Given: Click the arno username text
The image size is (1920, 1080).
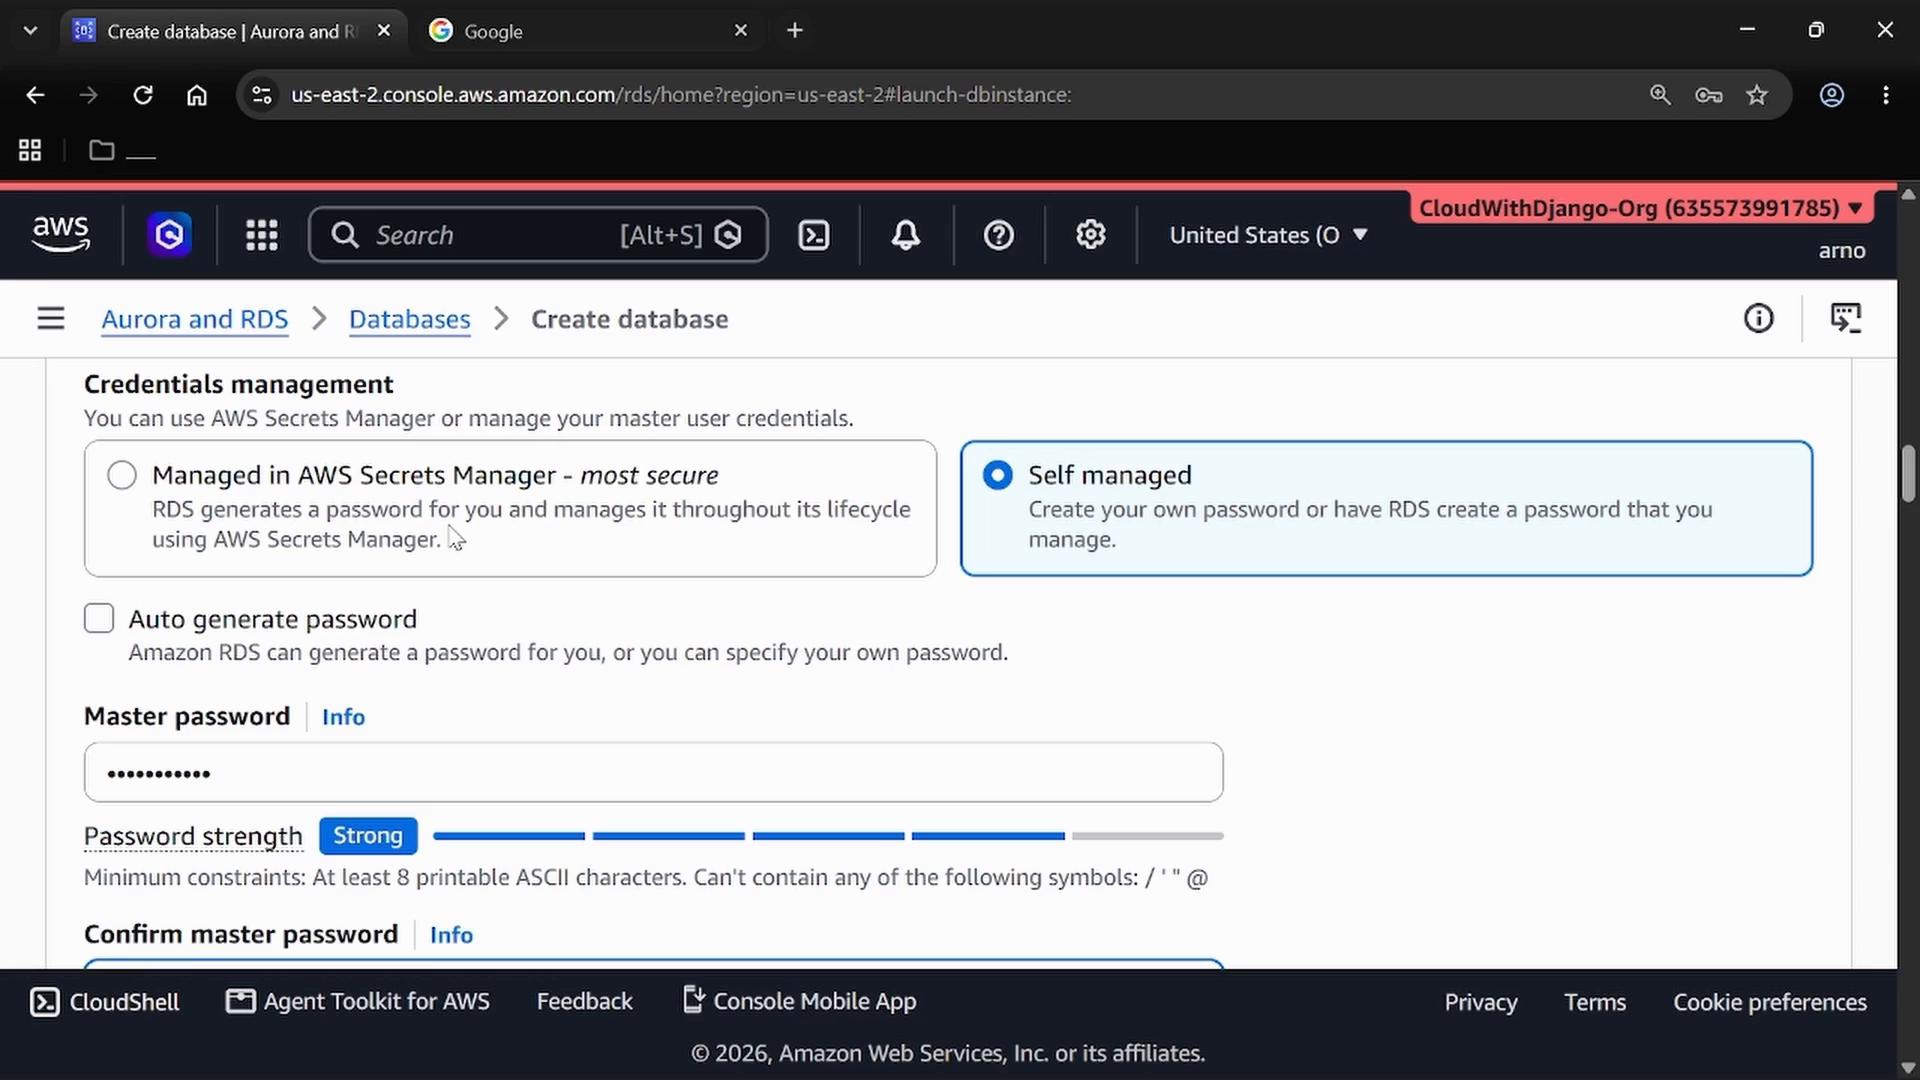Looking at the screenshot, I should coord(1842,251).
